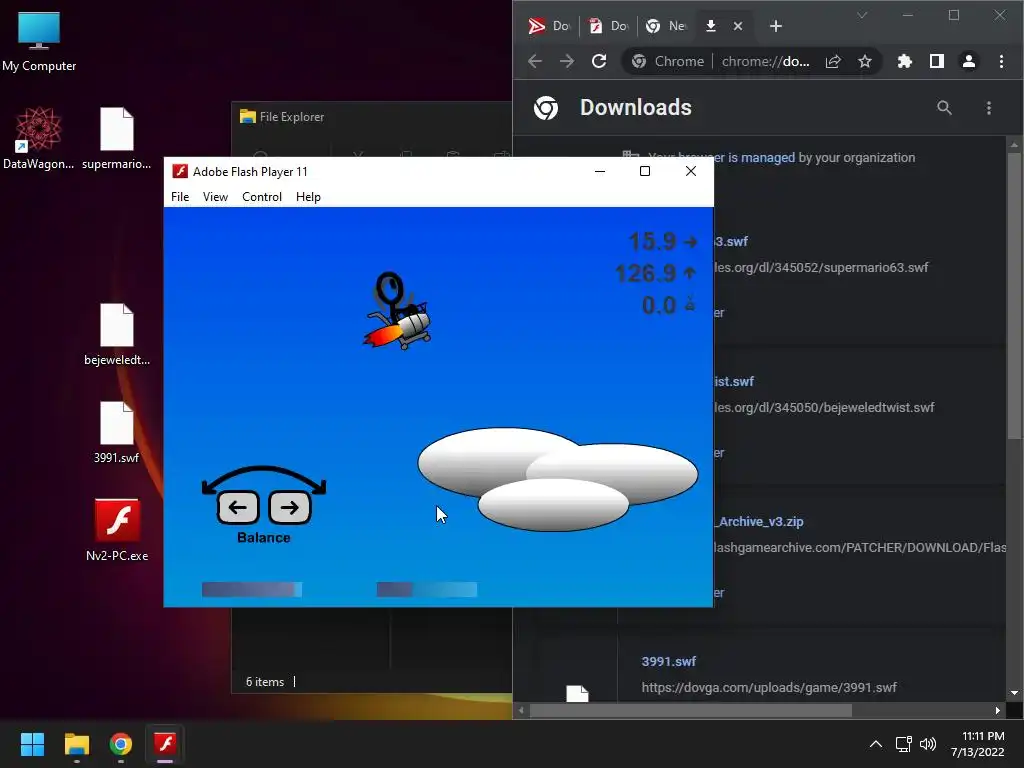Select the supermario desktop file
The image size is (1024, 768).
click(117, 138)
